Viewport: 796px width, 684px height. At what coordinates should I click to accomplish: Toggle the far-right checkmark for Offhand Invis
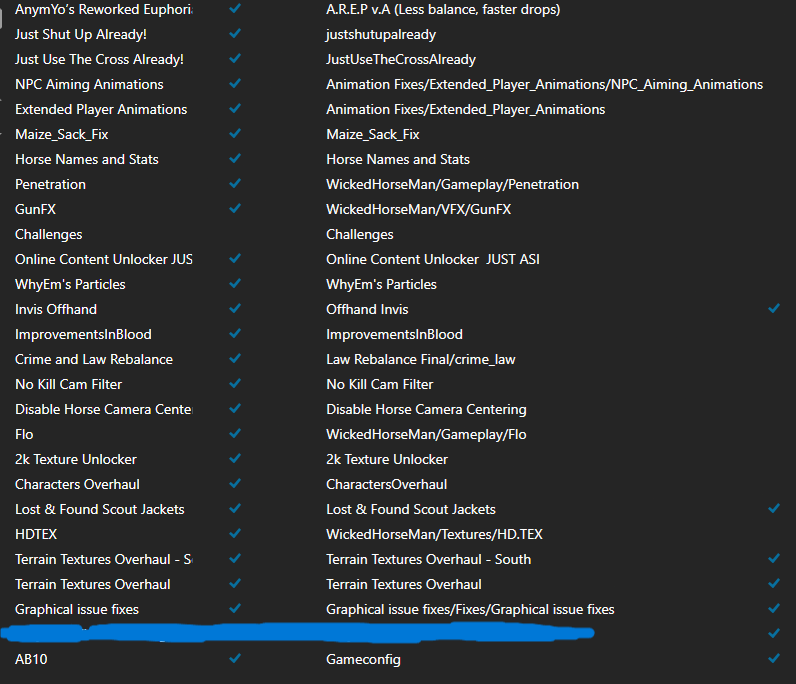coord(774,309)
